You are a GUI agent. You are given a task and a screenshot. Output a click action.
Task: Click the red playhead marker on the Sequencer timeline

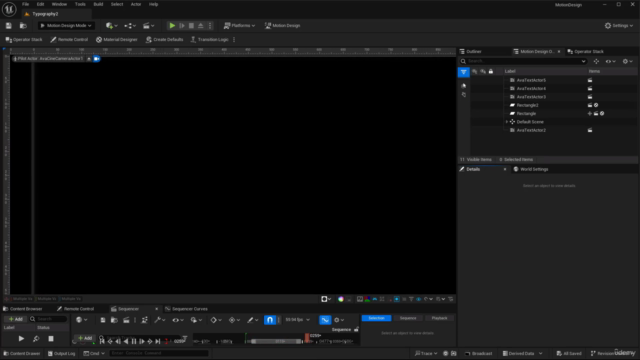[307, 337]
